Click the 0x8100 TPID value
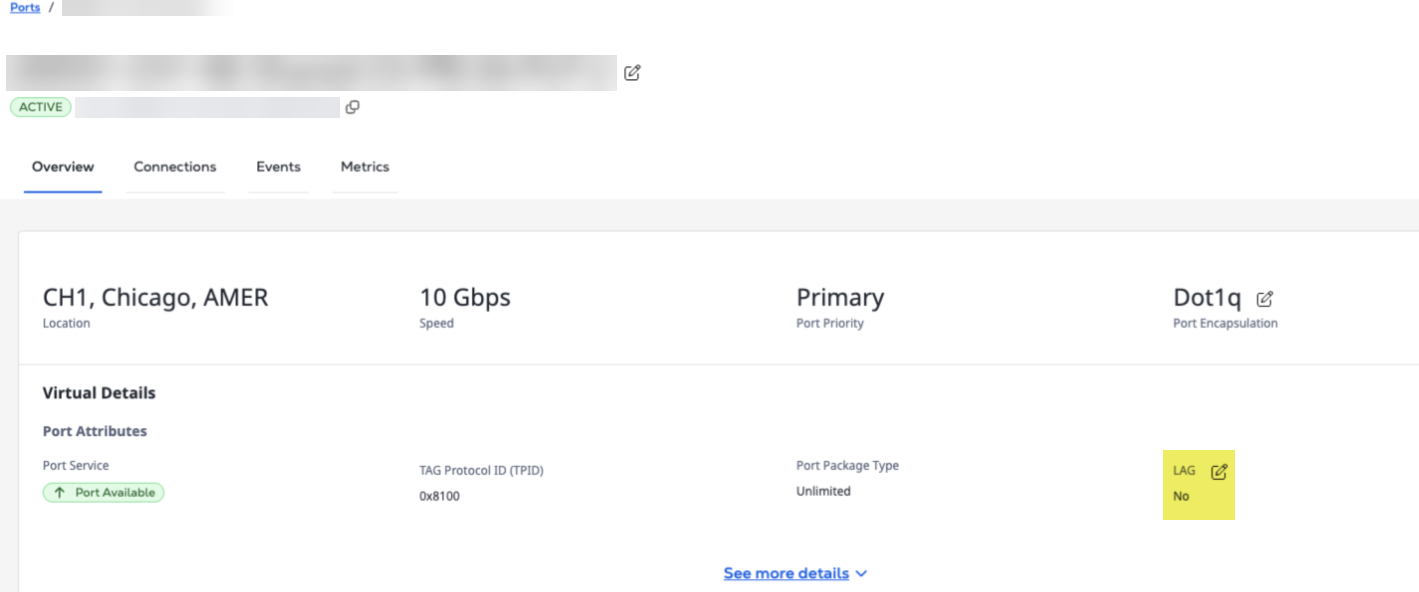This screenshot has height=592, width=1419. (440, 496)
